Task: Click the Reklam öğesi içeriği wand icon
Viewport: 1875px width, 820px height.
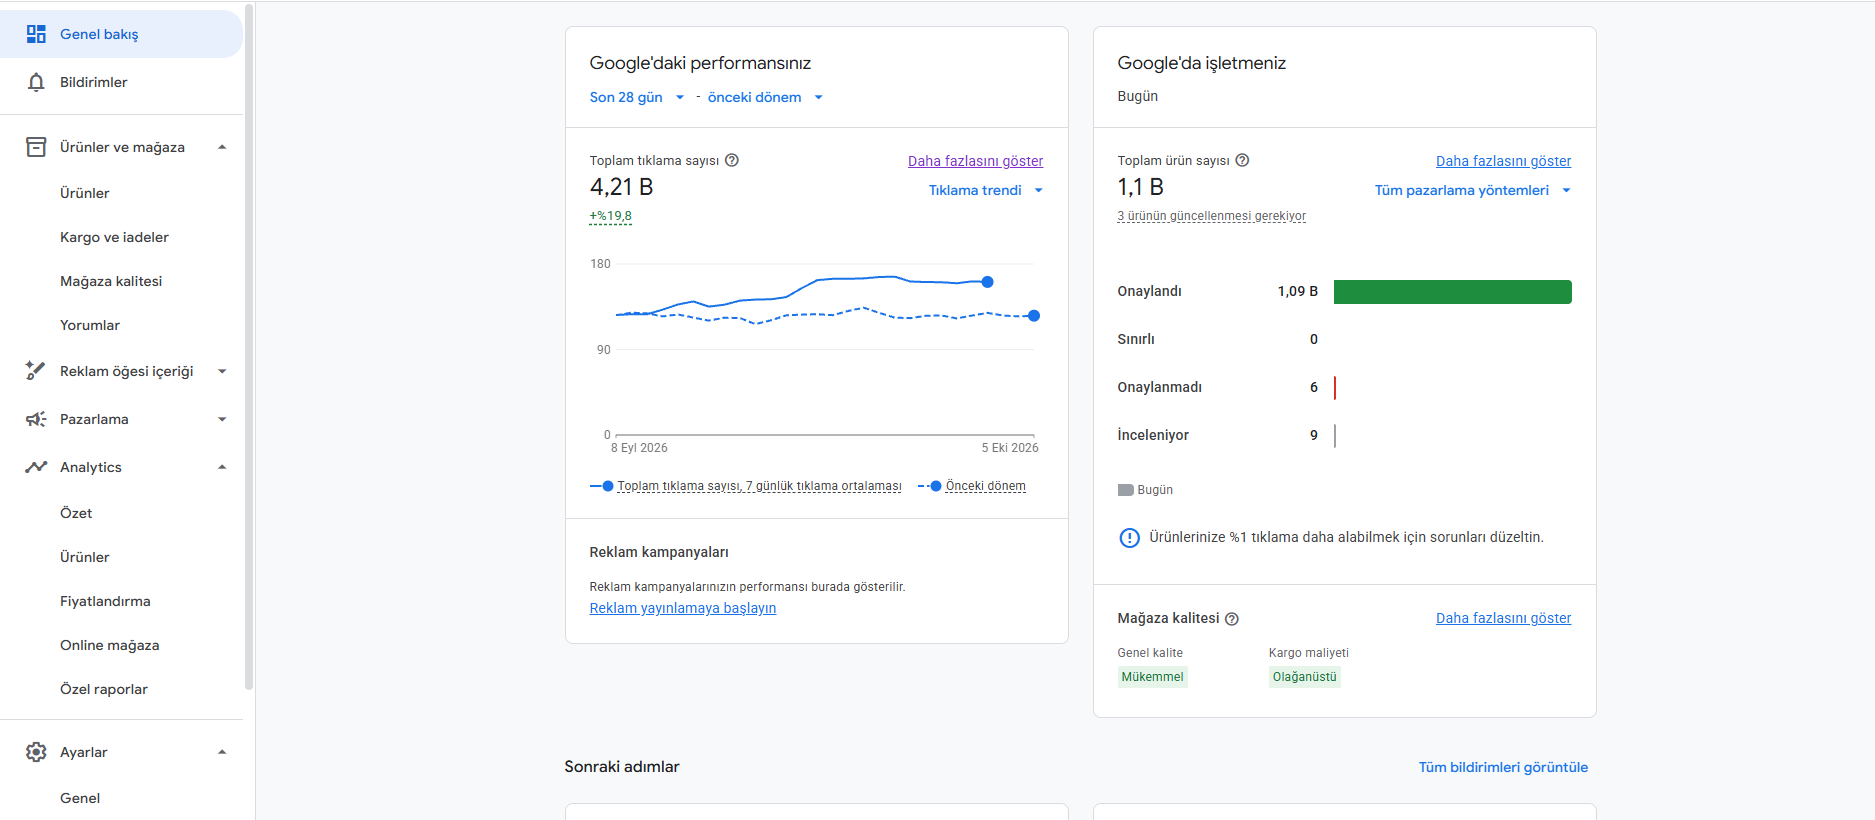Action: 36,371
